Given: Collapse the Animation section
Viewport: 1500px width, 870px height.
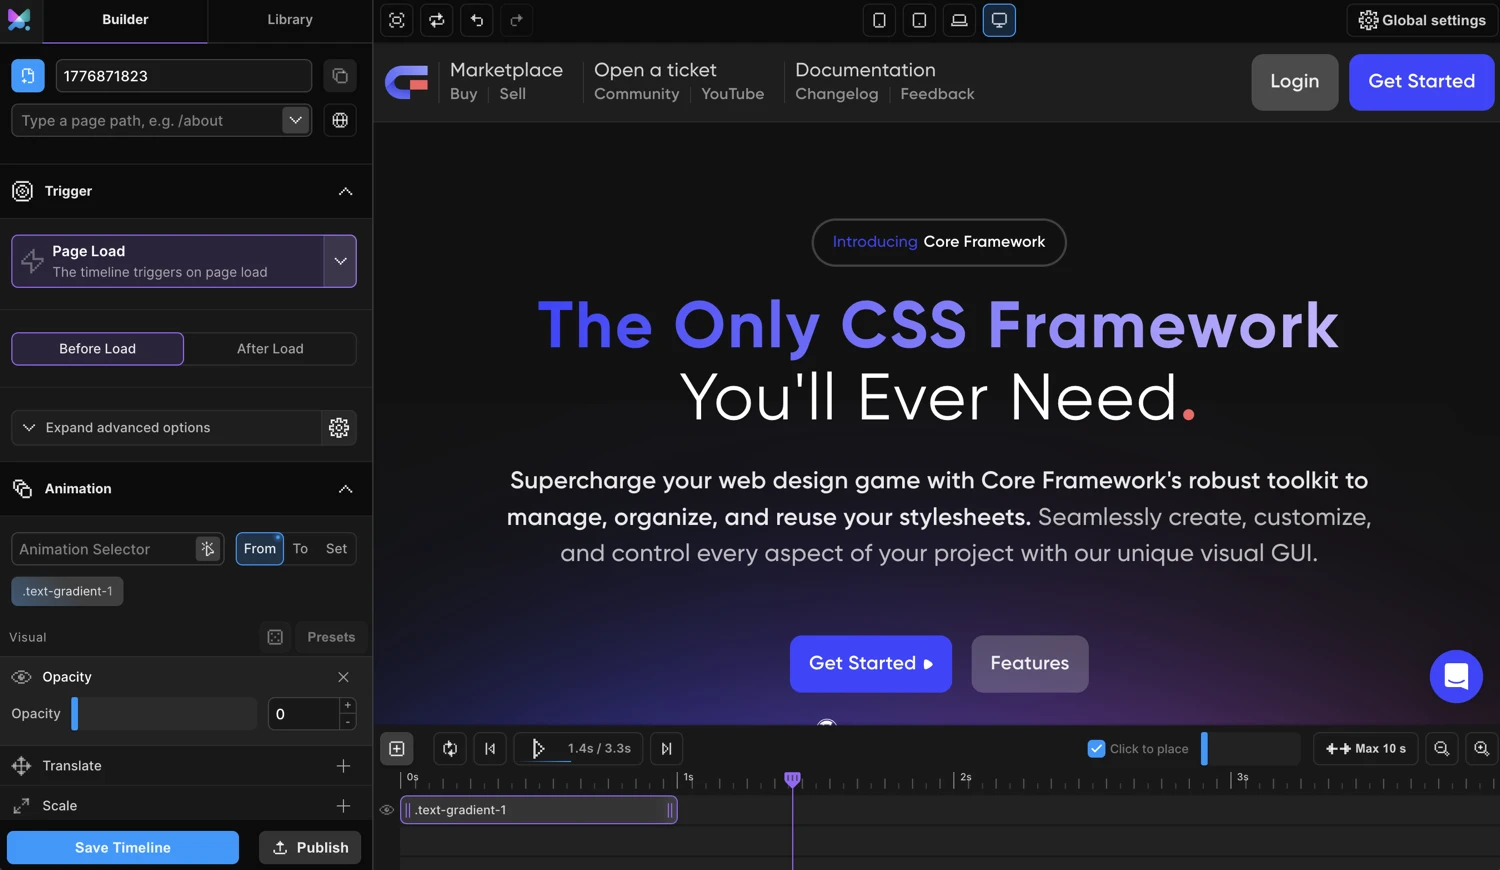Looking at the screenshot, I should click(x=345, y=489).
